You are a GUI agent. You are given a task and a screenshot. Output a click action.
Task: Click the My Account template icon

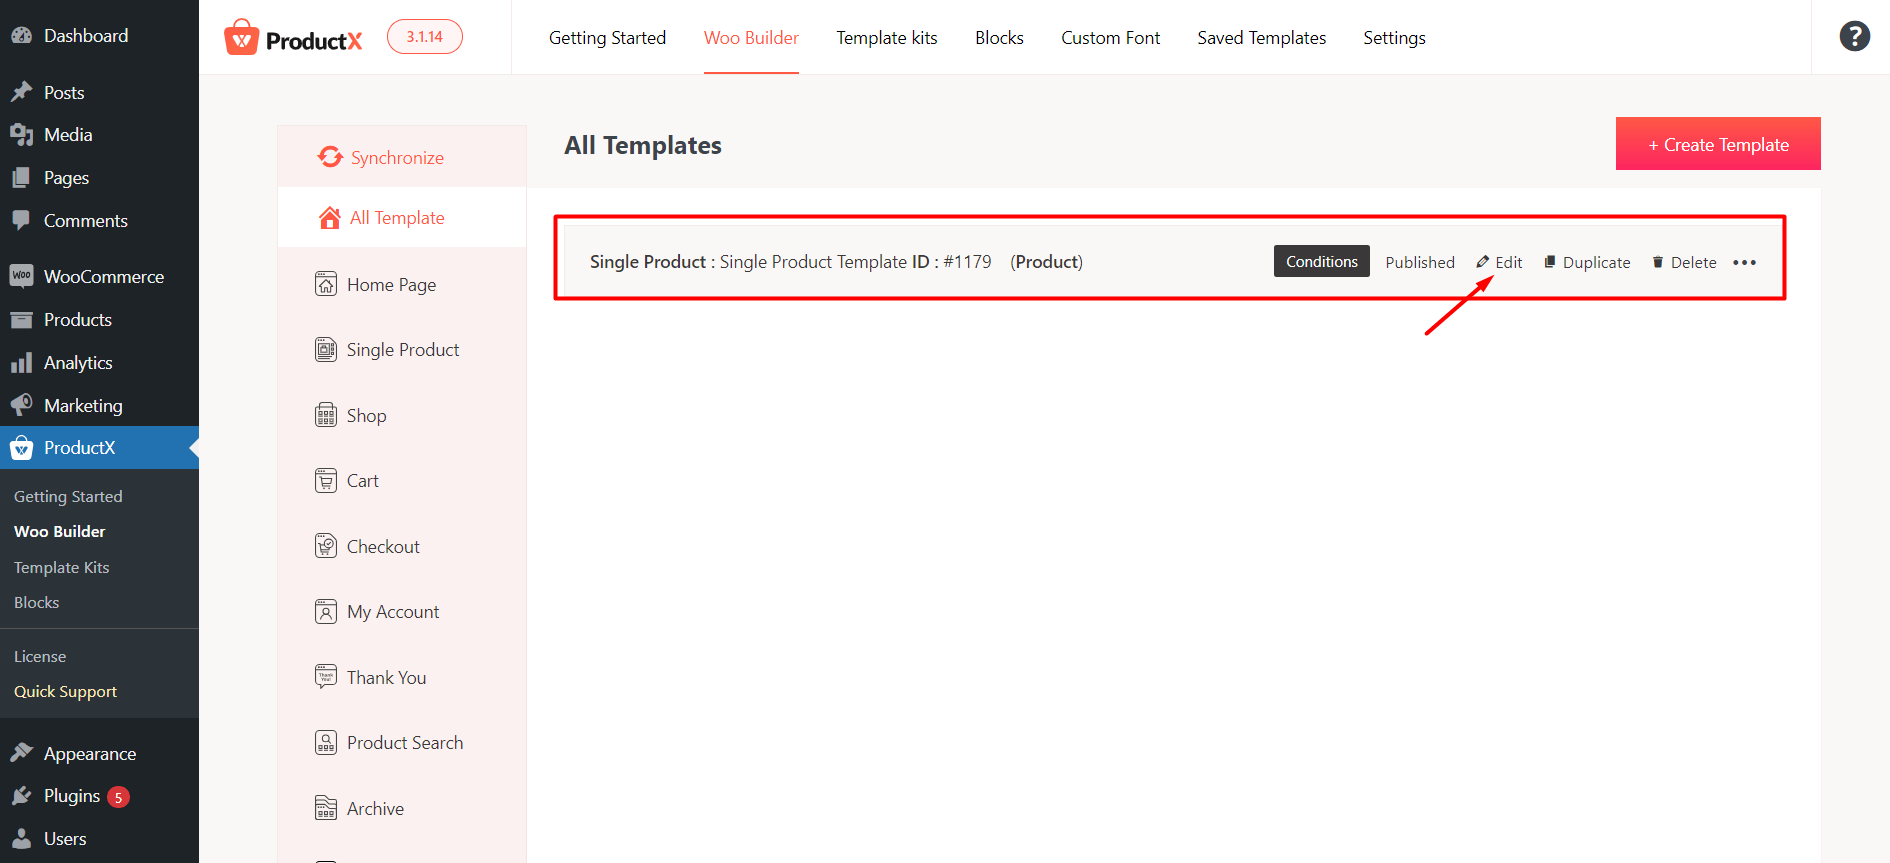326,611
